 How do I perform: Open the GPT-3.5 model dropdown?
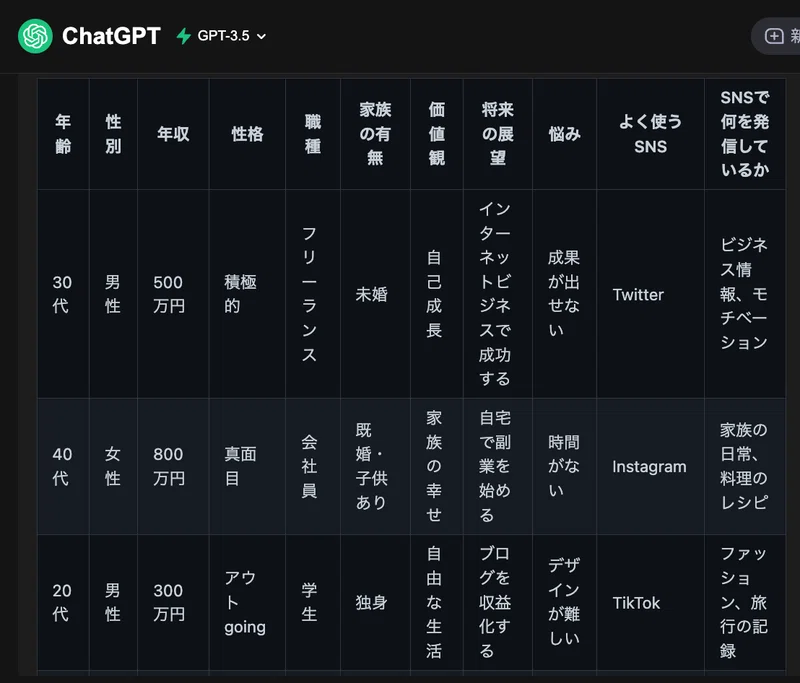(231, 36)
